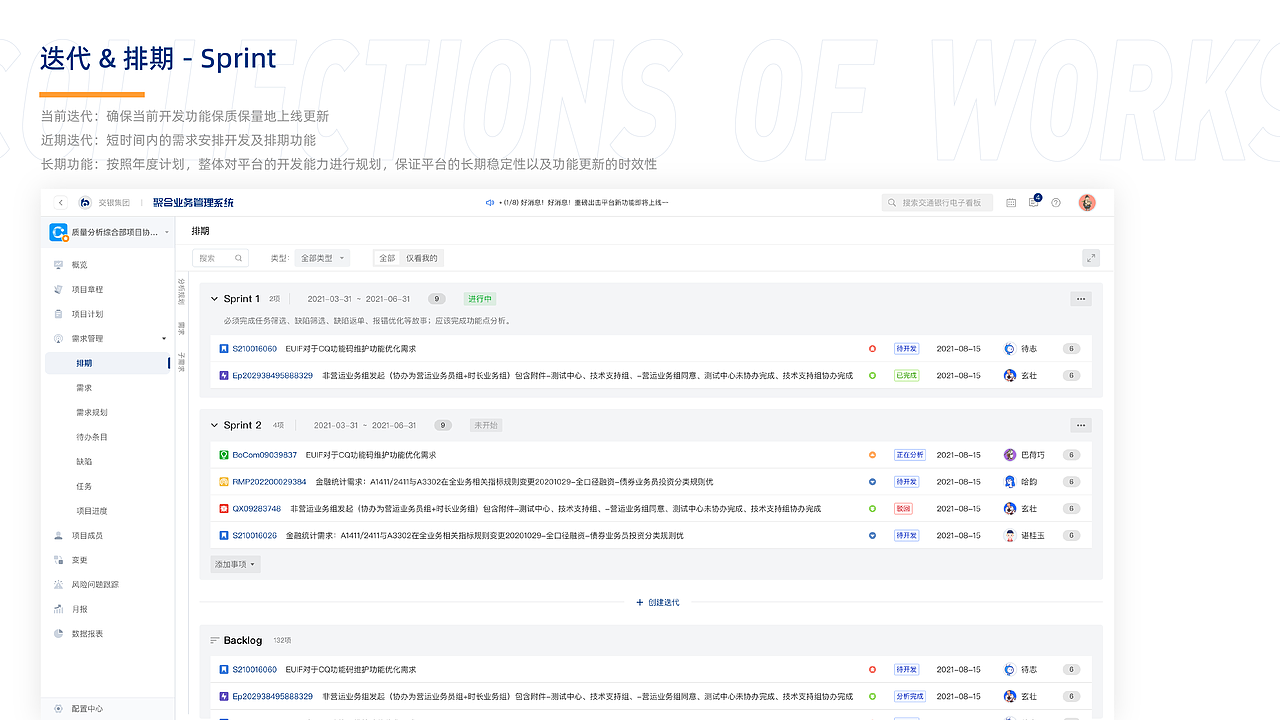
Task: Click 哈韵 assignee avatar
Action: 1010,482
